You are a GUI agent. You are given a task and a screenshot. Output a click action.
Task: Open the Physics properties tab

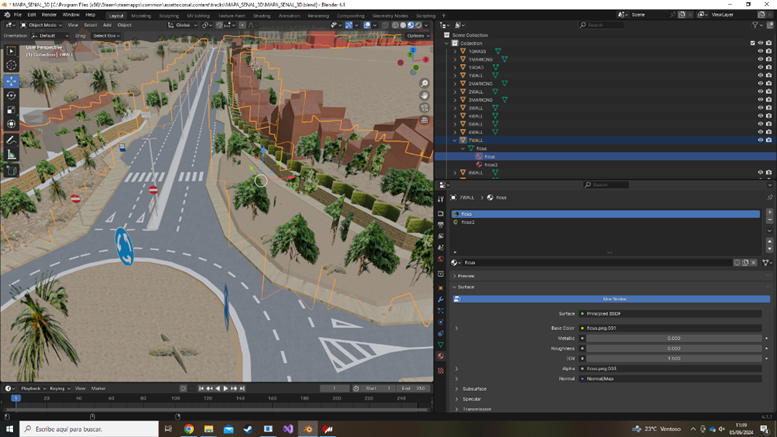(441, 322)
